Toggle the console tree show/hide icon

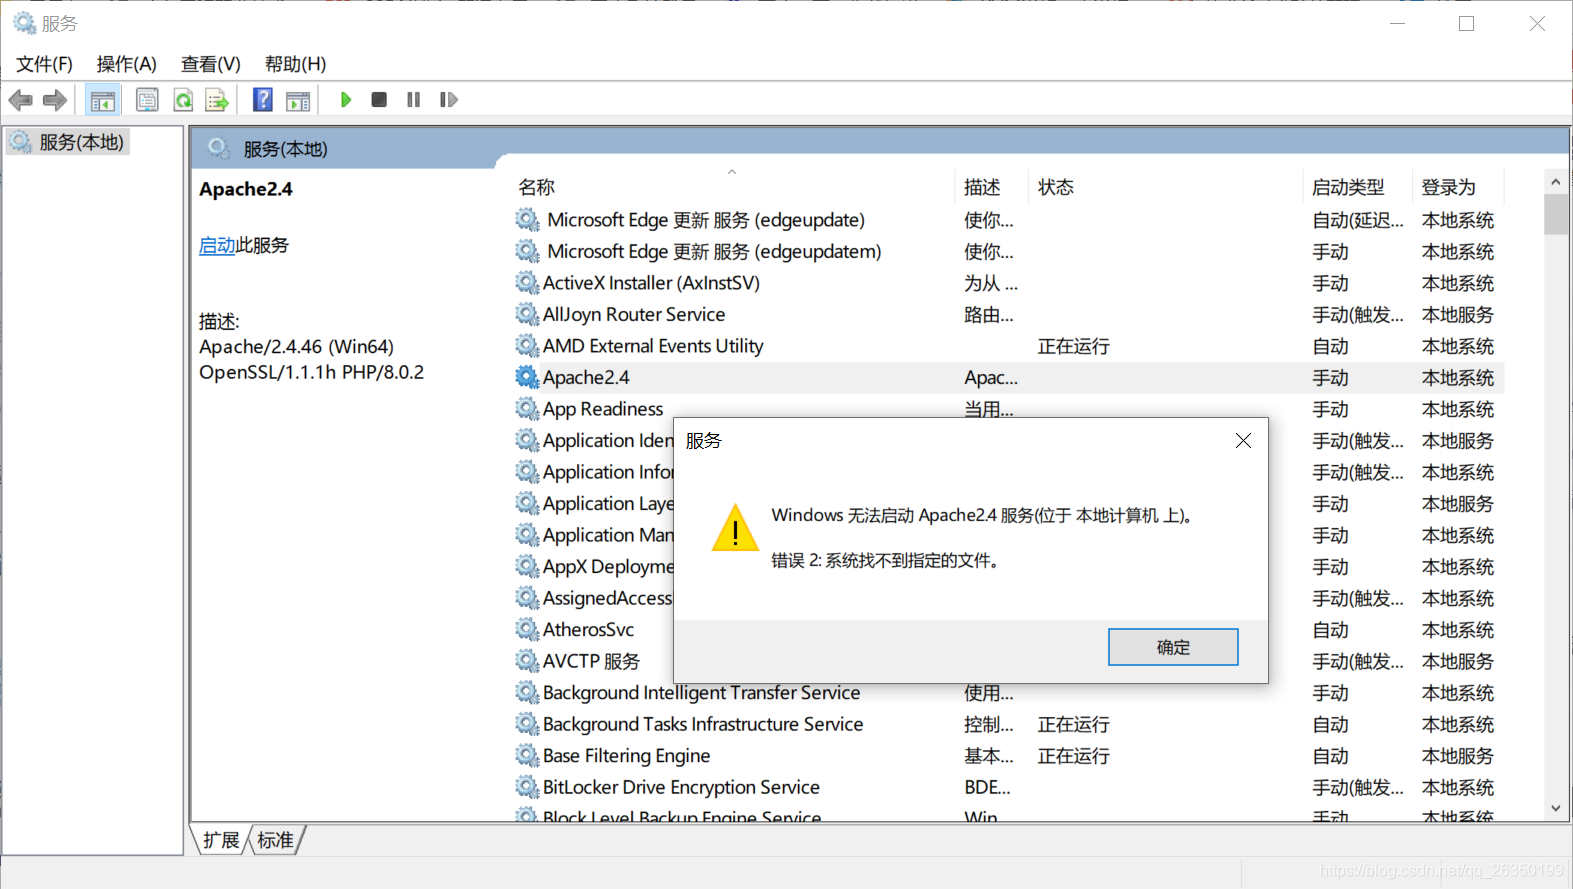point(102,100)
